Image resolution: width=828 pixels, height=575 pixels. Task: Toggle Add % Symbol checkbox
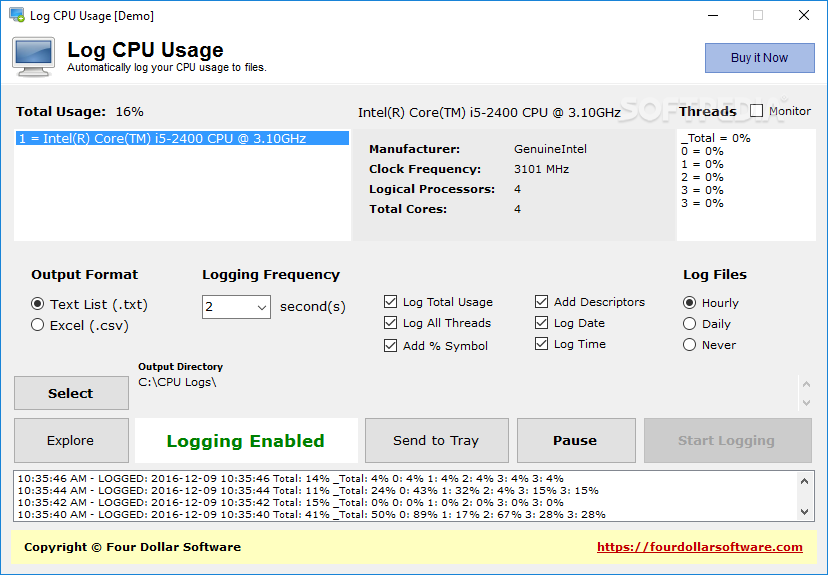click(390, 346)
